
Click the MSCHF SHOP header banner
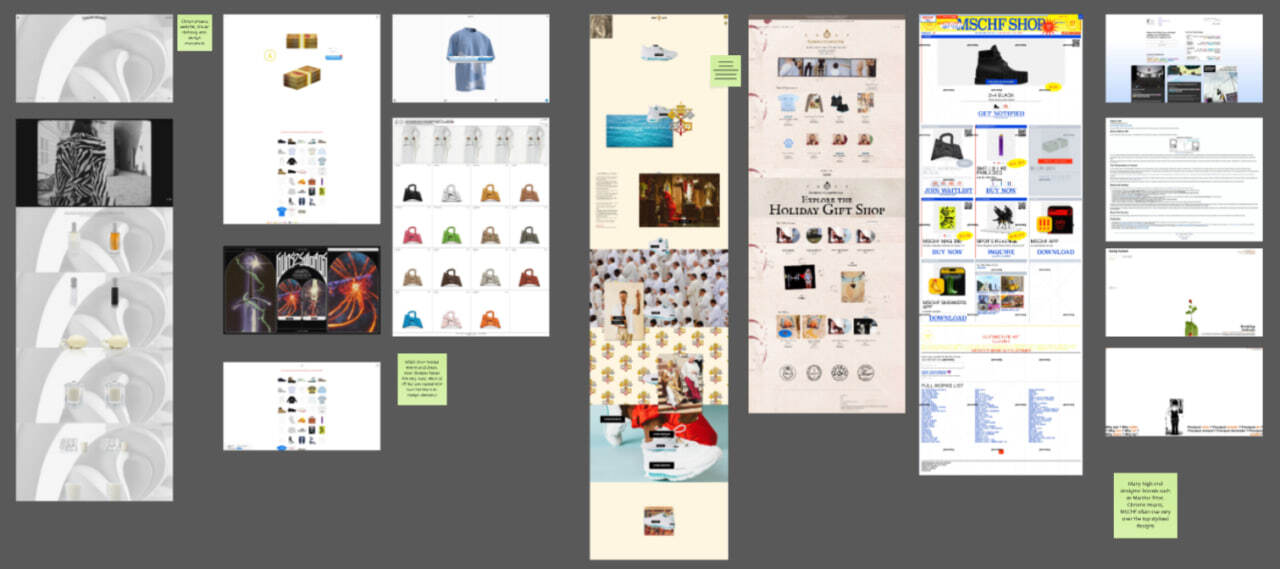[x=1000, y=26]
